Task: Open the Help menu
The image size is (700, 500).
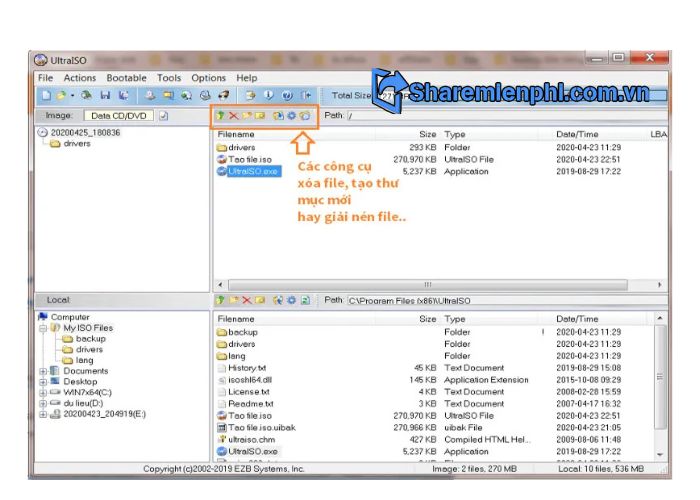Action: click(247, 78)
